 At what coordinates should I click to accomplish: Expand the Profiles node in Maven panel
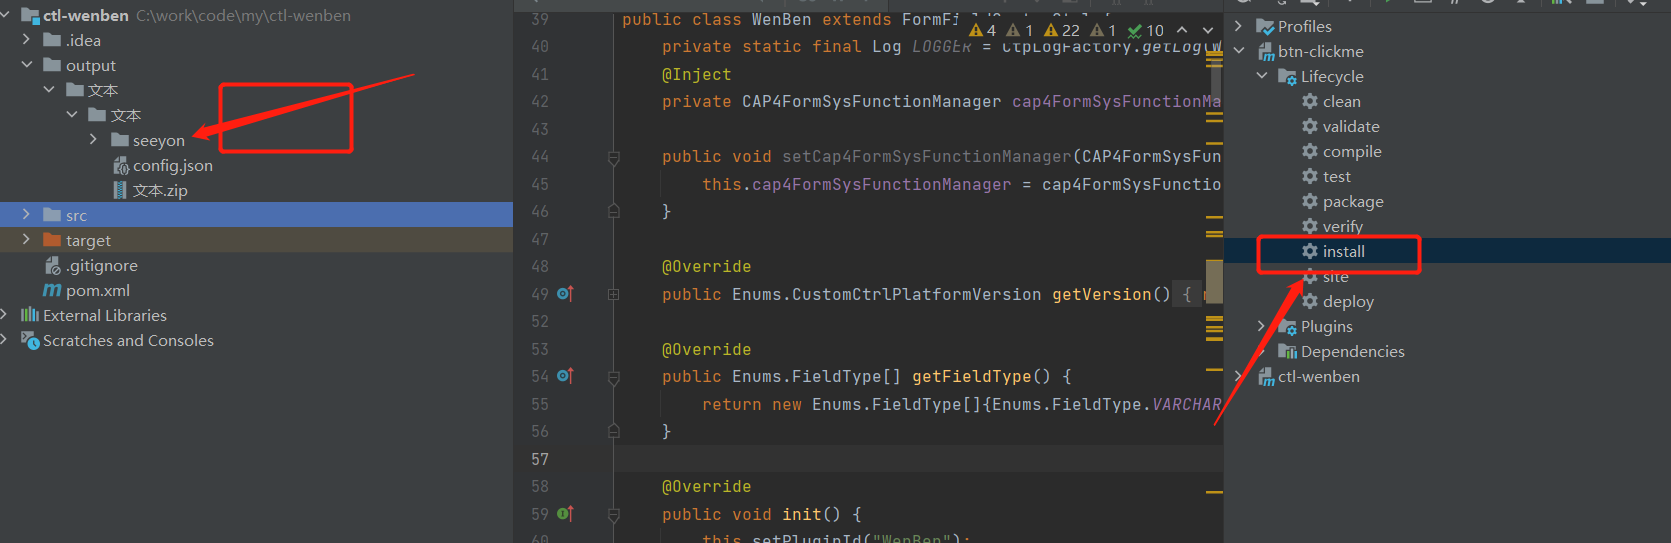click(1239, 26)
